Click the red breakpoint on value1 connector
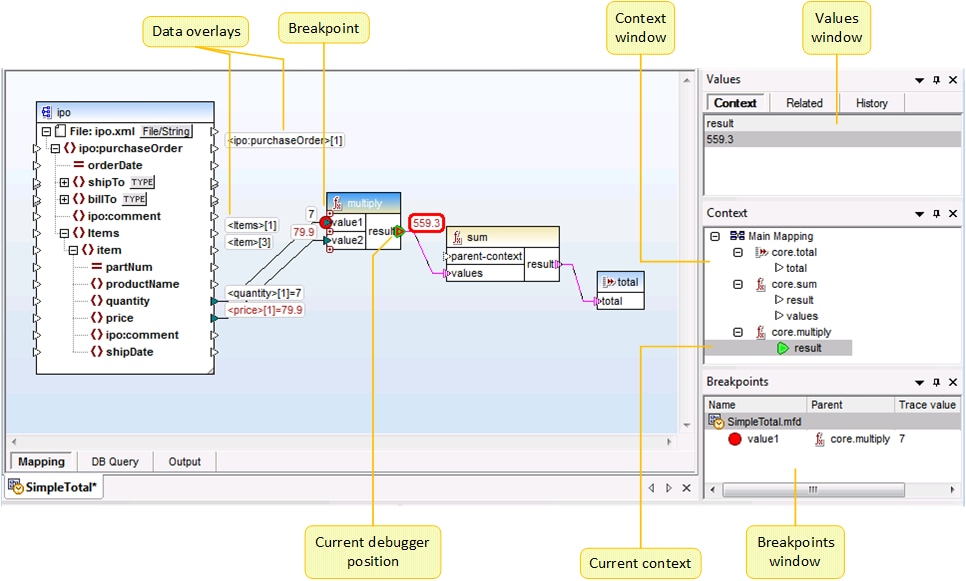 point(325,222)
